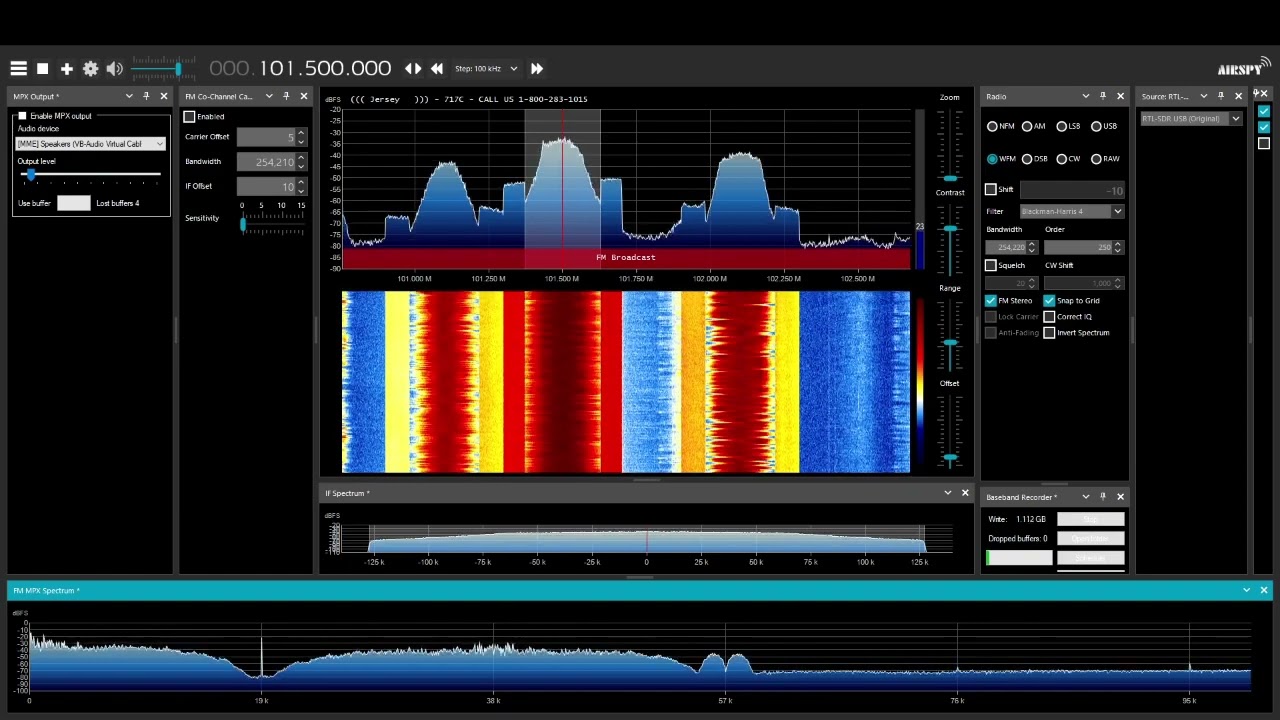Screen dimensions: 1280x720
Task: Click the Sensitivity slider
Action: point(272,226)
